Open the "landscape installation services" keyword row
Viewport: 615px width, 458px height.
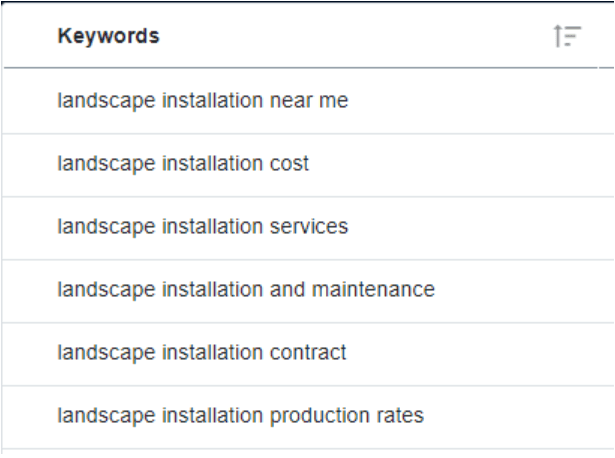pyautogui.click(x=202, y=226)
